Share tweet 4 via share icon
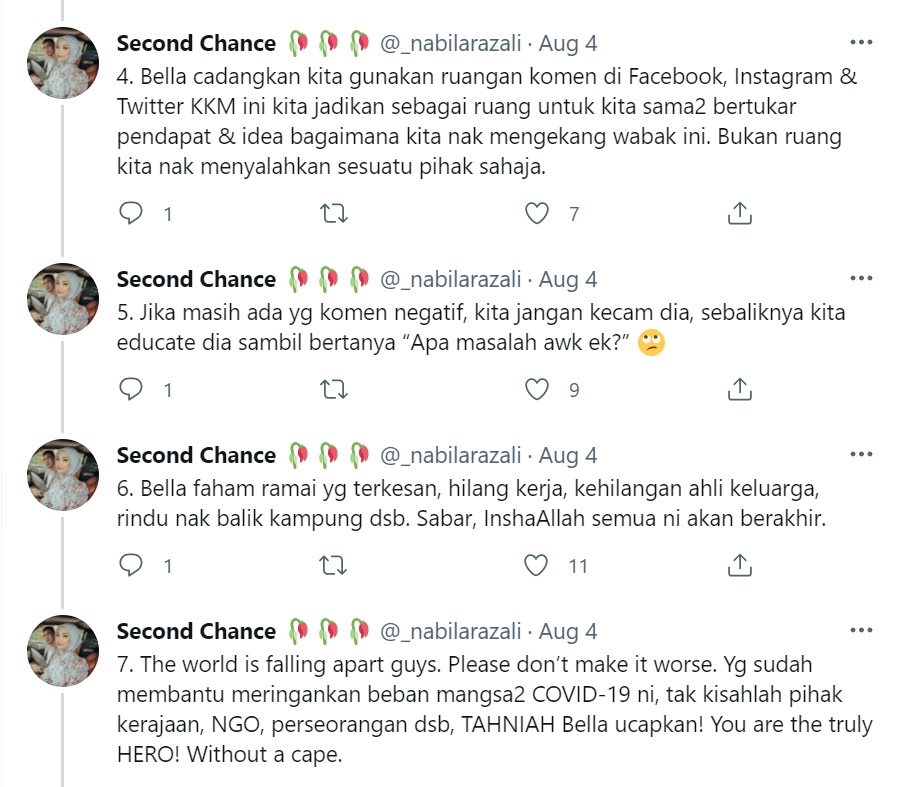Screen dimensions: 897x787 [x=739, y=213]
